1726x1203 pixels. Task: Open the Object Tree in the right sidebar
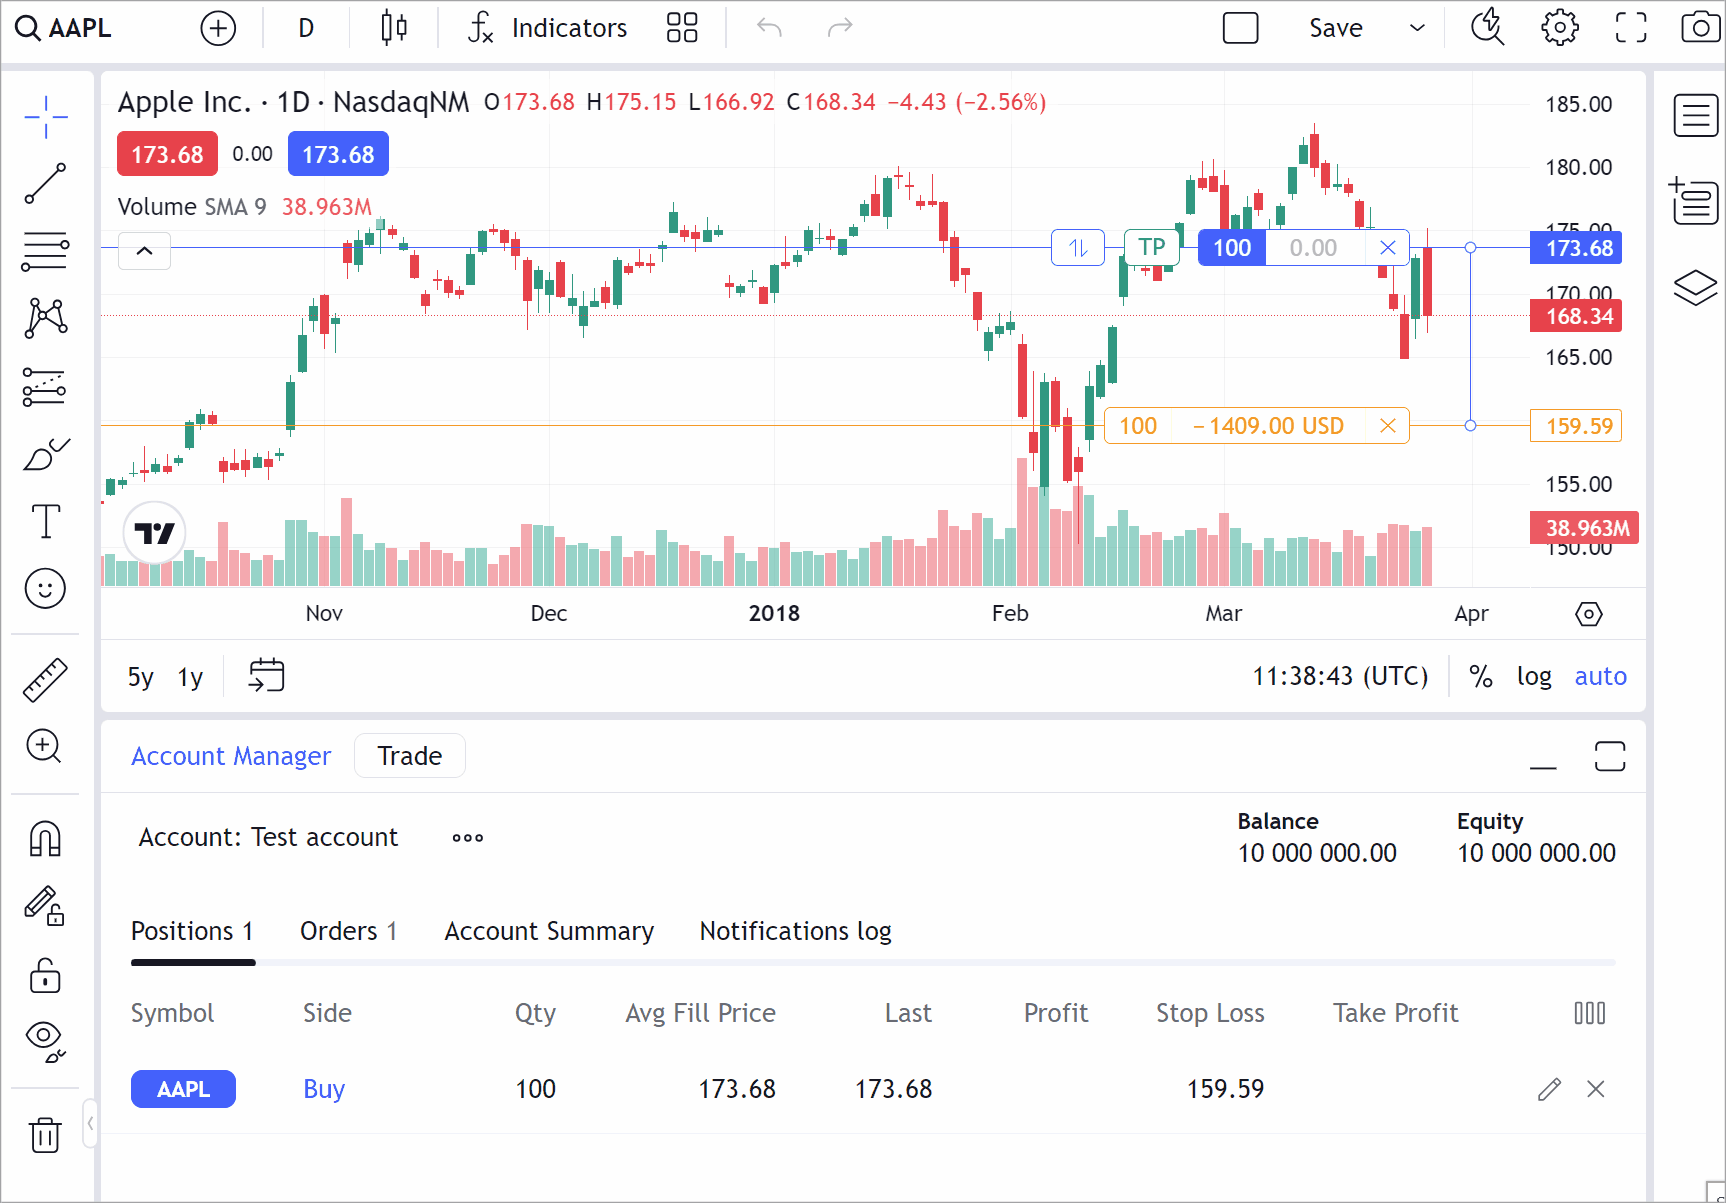(1695, 288)
